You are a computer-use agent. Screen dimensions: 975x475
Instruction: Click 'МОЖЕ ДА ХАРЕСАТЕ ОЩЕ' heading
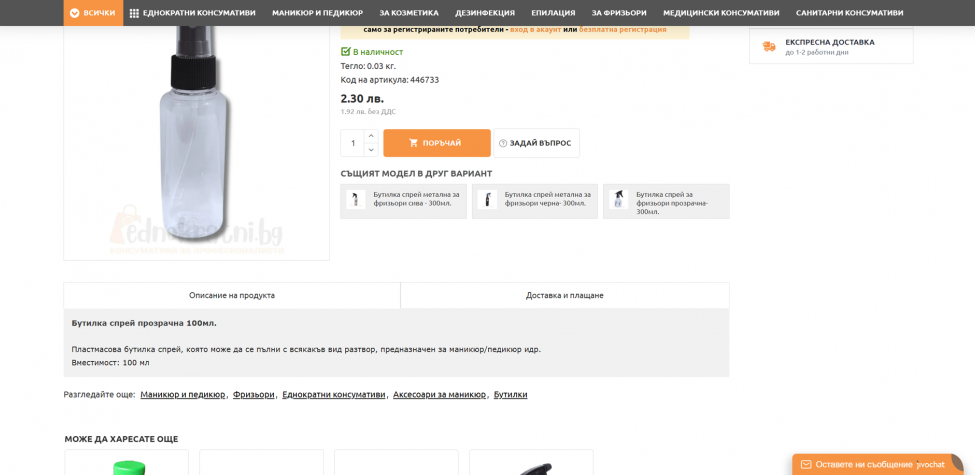(121, 439)
